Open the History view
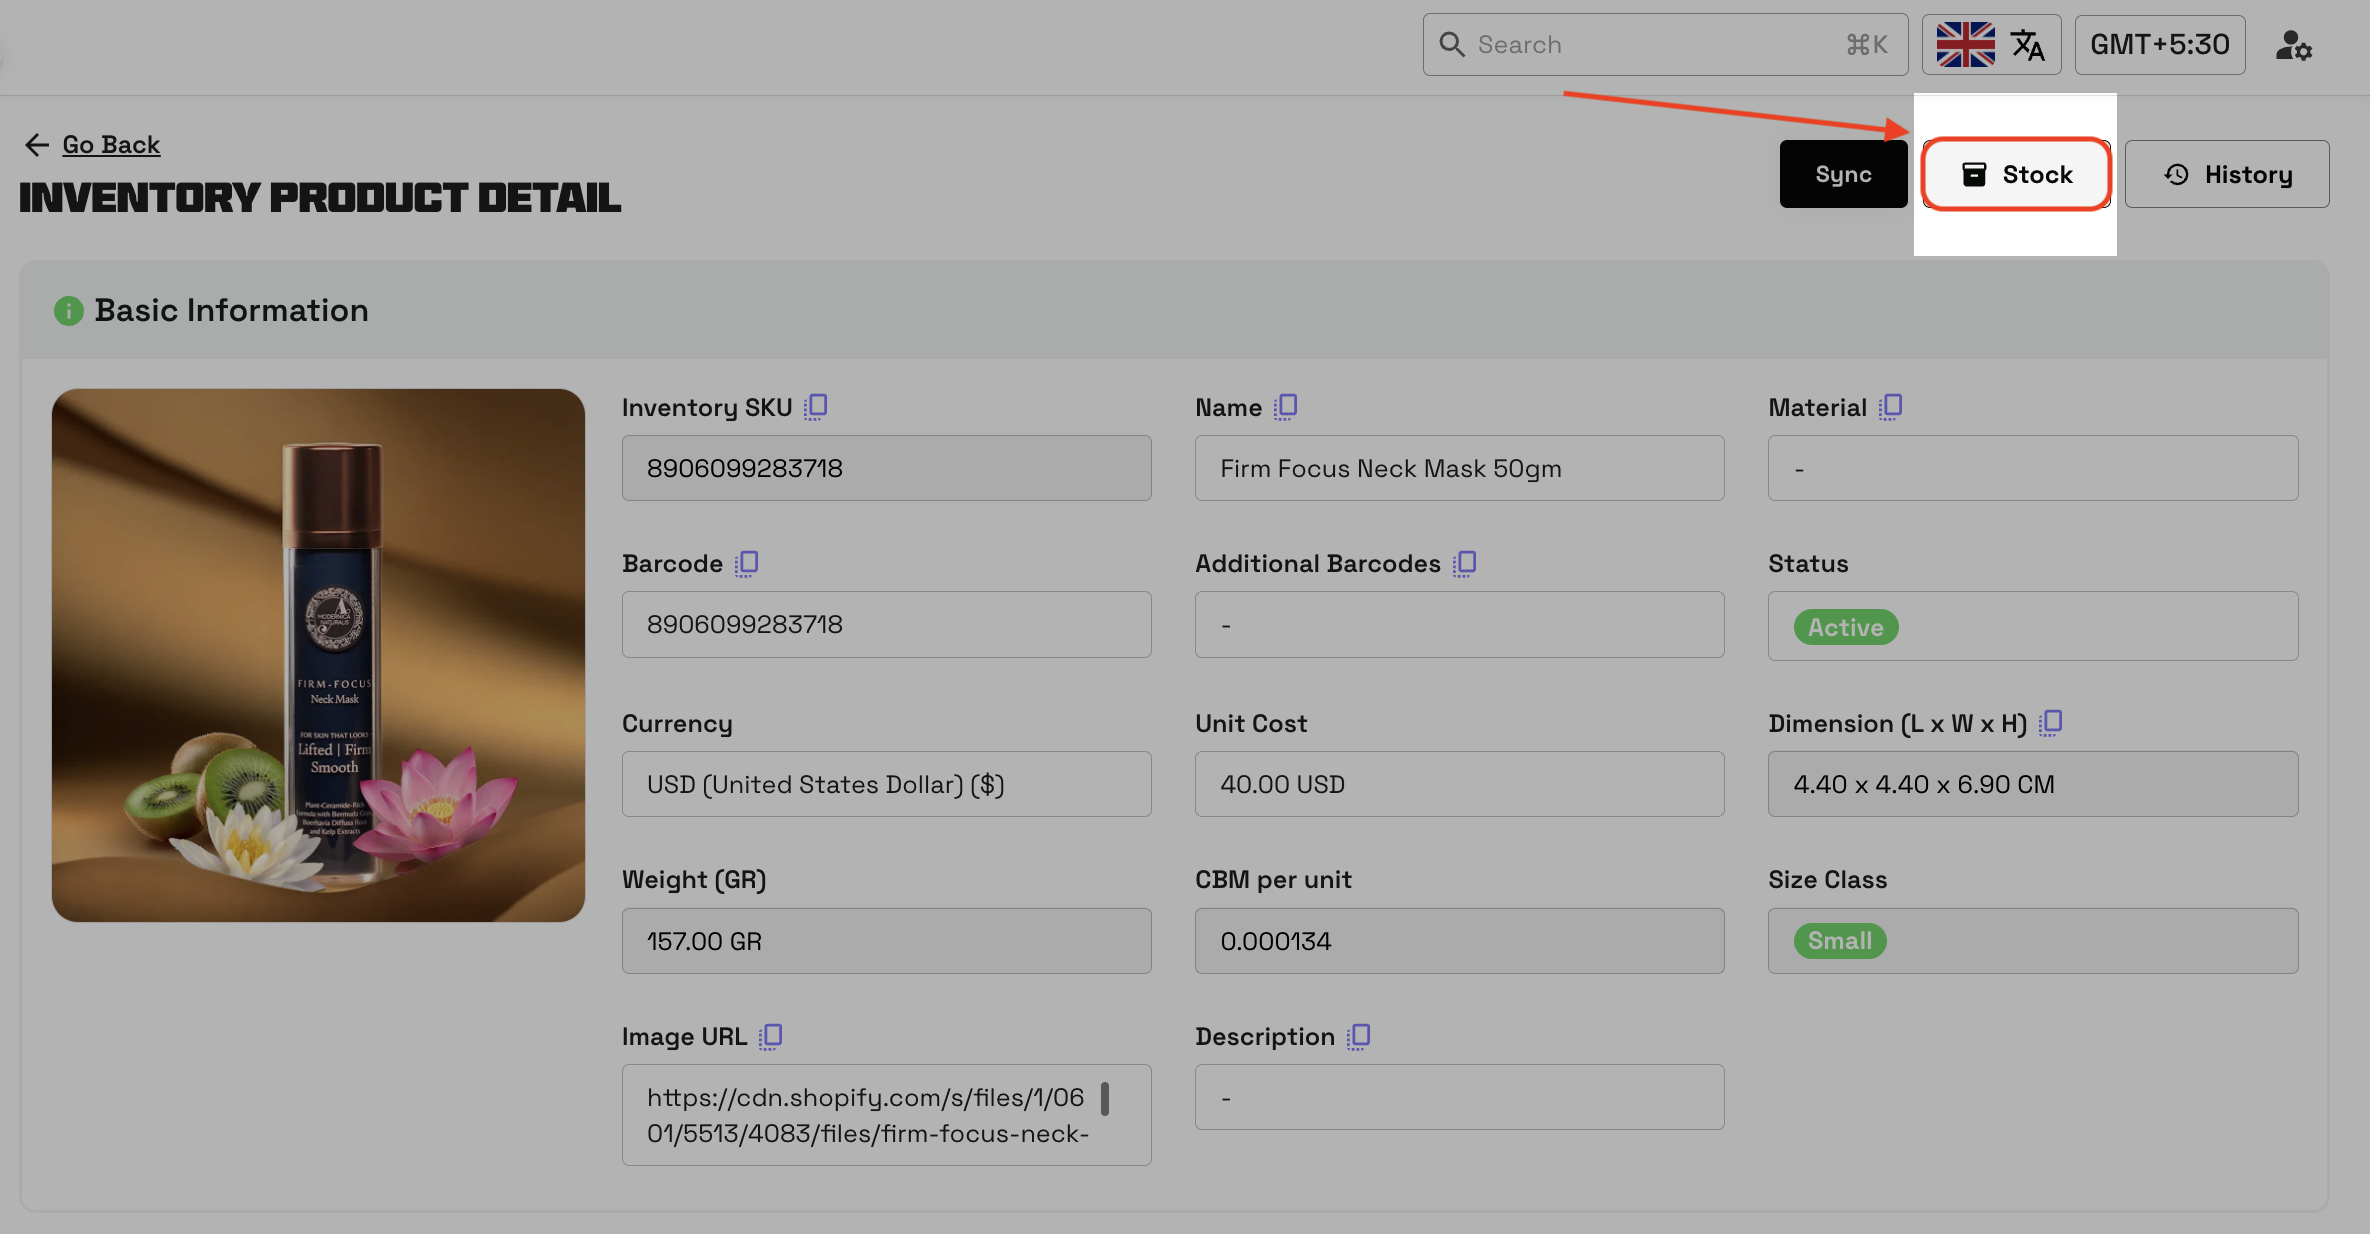 (x=2226, y=174)
